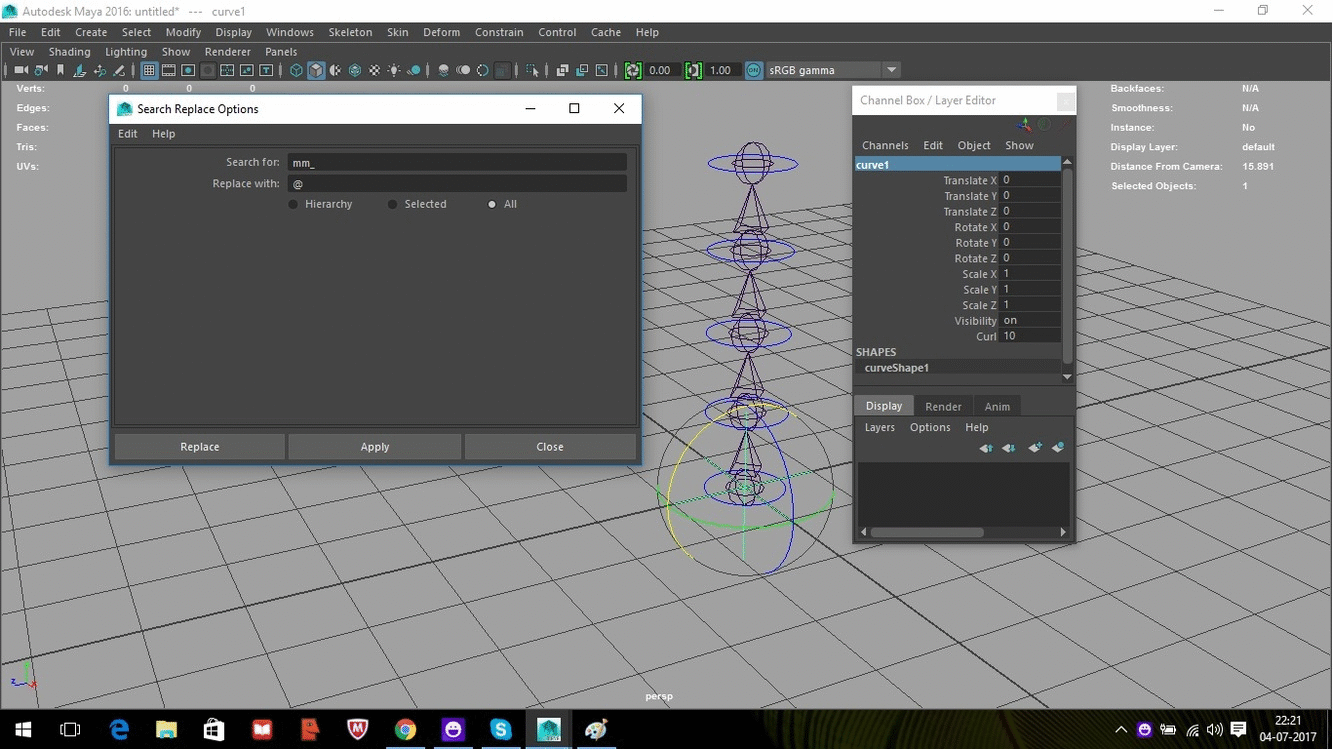The height and width of the screenshot is (749, 1333).
Task: Enable wireframe display cube icon
Action: click(296, 70)
